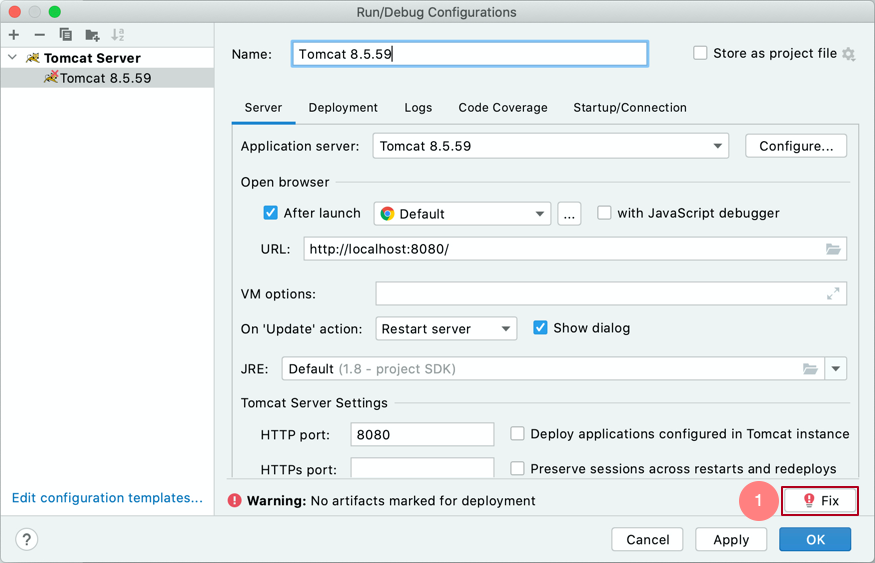This screenshot has width=875, height=563.
Task: Switch to the Deployment tab
Action: [x=343, y=108]
